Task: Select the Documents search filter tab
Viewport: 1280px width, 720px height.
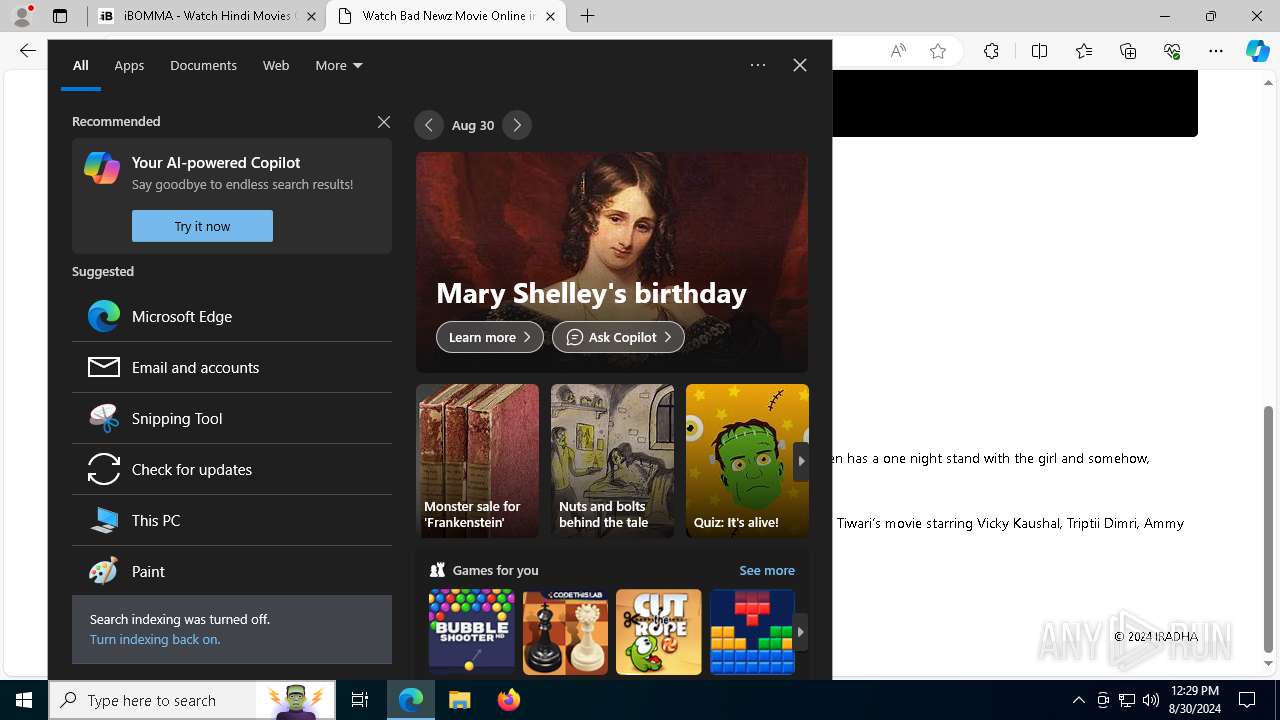Action: pos(203,65)
